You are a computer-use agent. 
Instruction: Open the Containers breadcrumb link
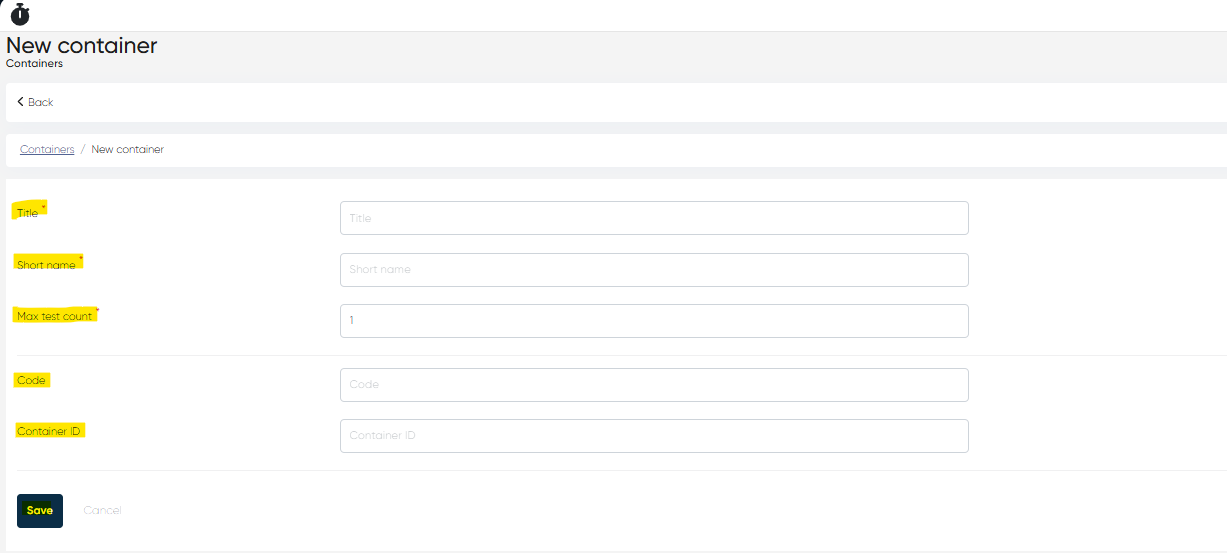click(47, 149)
